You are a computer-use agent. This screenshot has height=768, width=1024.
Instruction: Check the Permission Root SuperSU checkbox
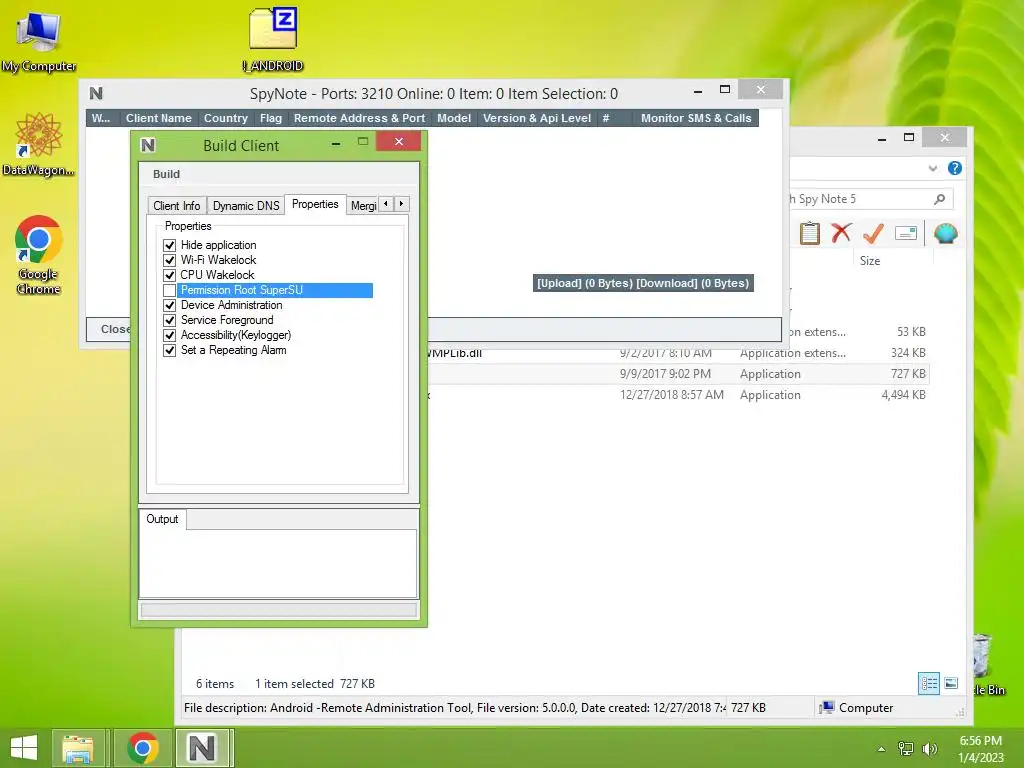click(x=170, y=290)
